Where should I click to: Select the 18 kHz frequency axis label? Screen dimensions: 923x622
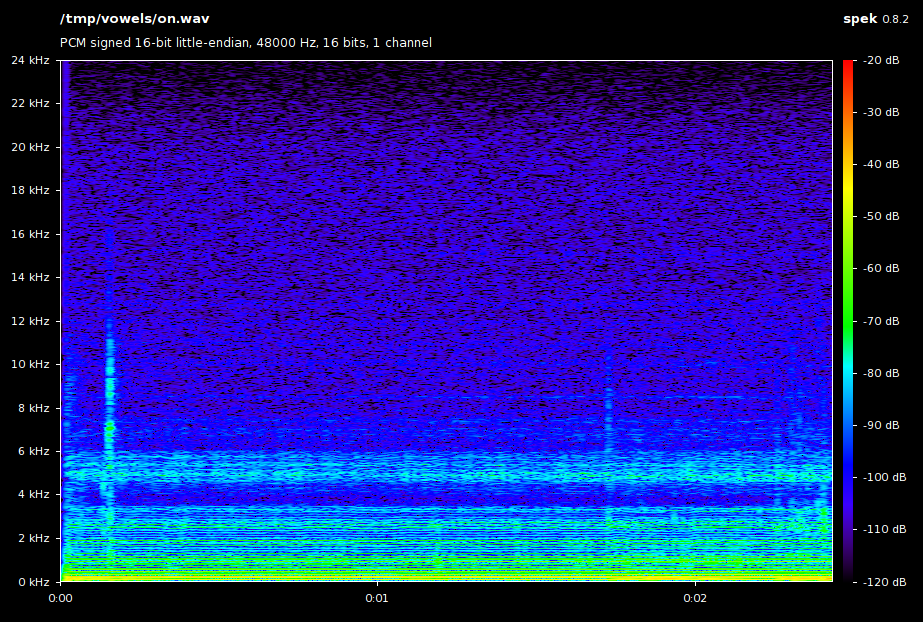[30, 190]
